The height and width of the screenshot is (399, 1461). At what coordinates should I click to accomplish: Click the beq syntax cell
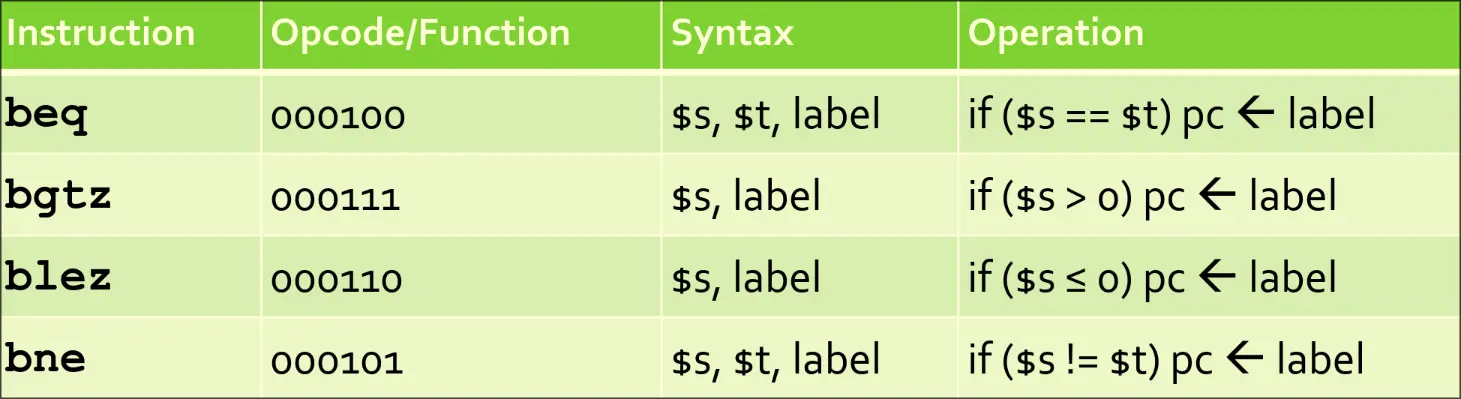coord(809,112)
